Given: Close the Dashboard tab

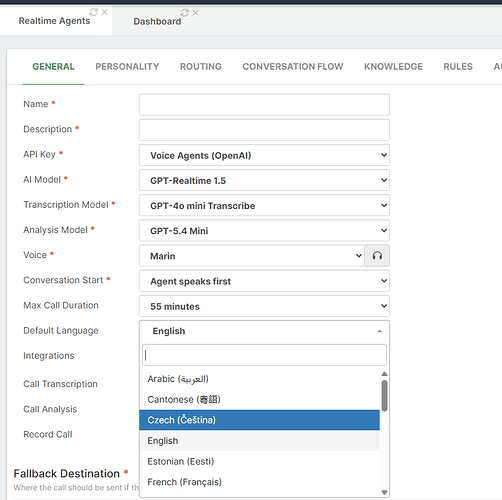Looking at the screenshot, I should (x=196, y=13).
